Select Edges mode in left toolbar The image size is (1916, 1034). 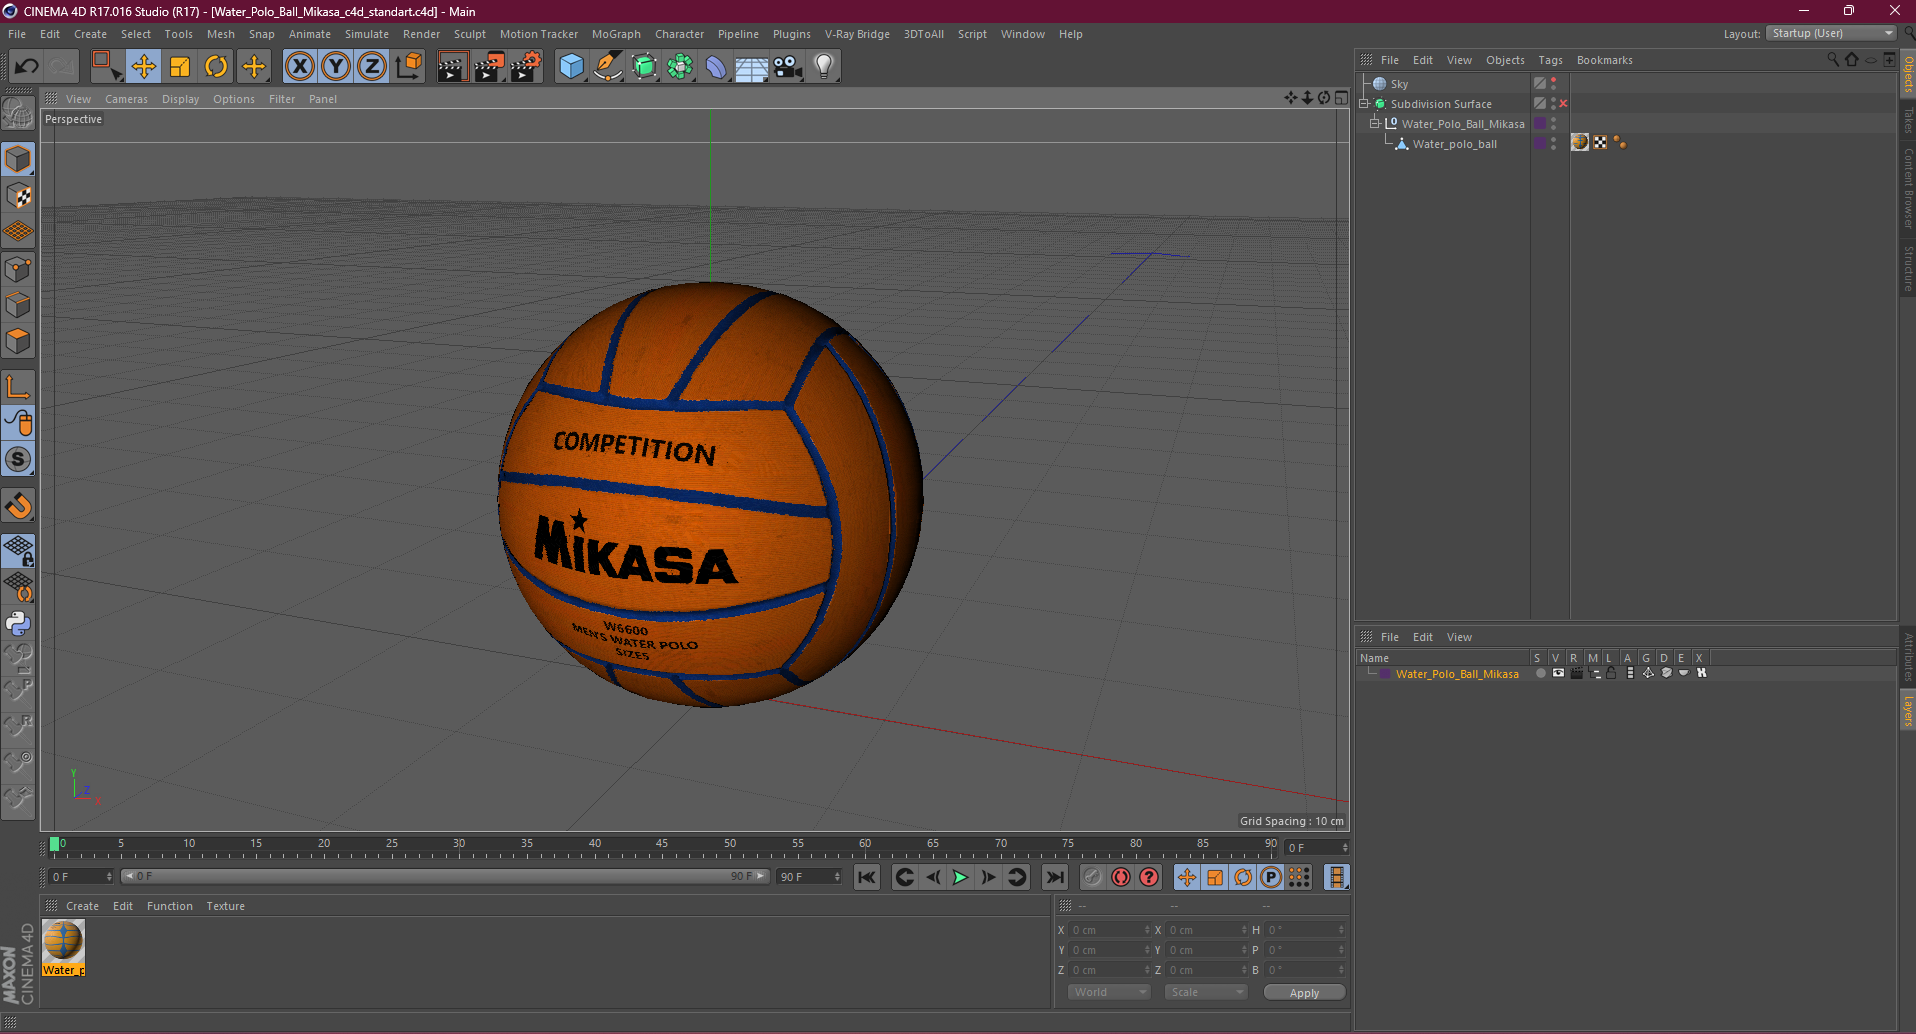click(x=18, y=304)
